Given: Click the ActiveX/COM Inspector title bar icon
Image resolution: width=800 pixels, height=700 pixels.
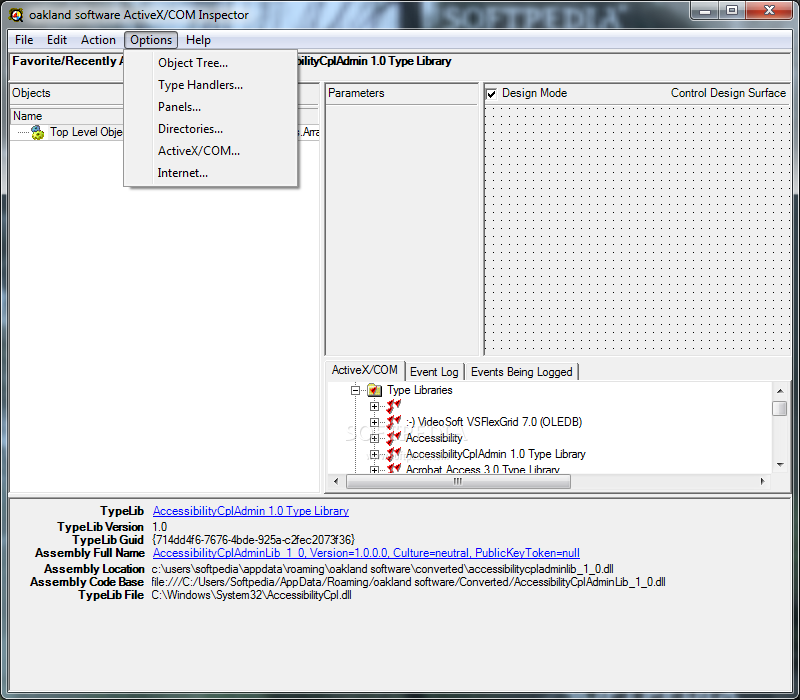Looking at the screenshot, I should (x=16, y=15).
